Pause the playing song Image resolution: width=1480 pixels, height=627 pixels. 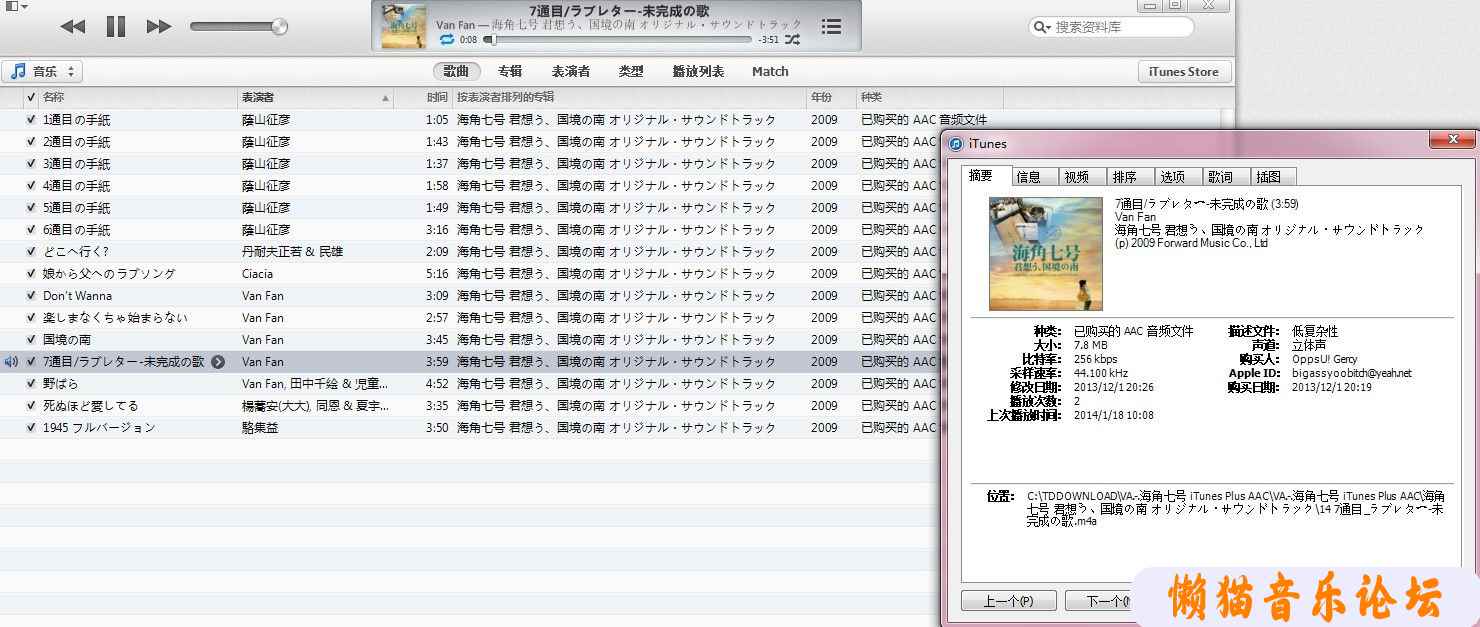(116, 27)
